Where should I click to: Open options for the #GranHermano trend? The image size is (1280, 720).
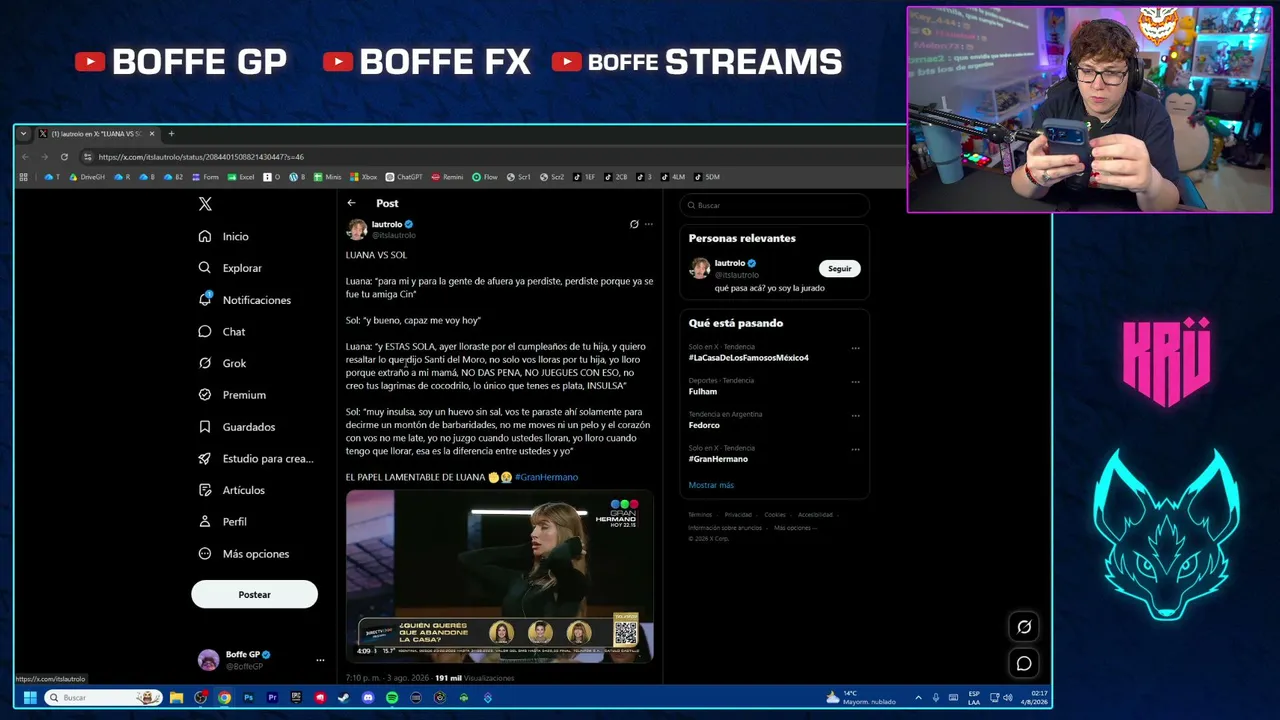855,450
